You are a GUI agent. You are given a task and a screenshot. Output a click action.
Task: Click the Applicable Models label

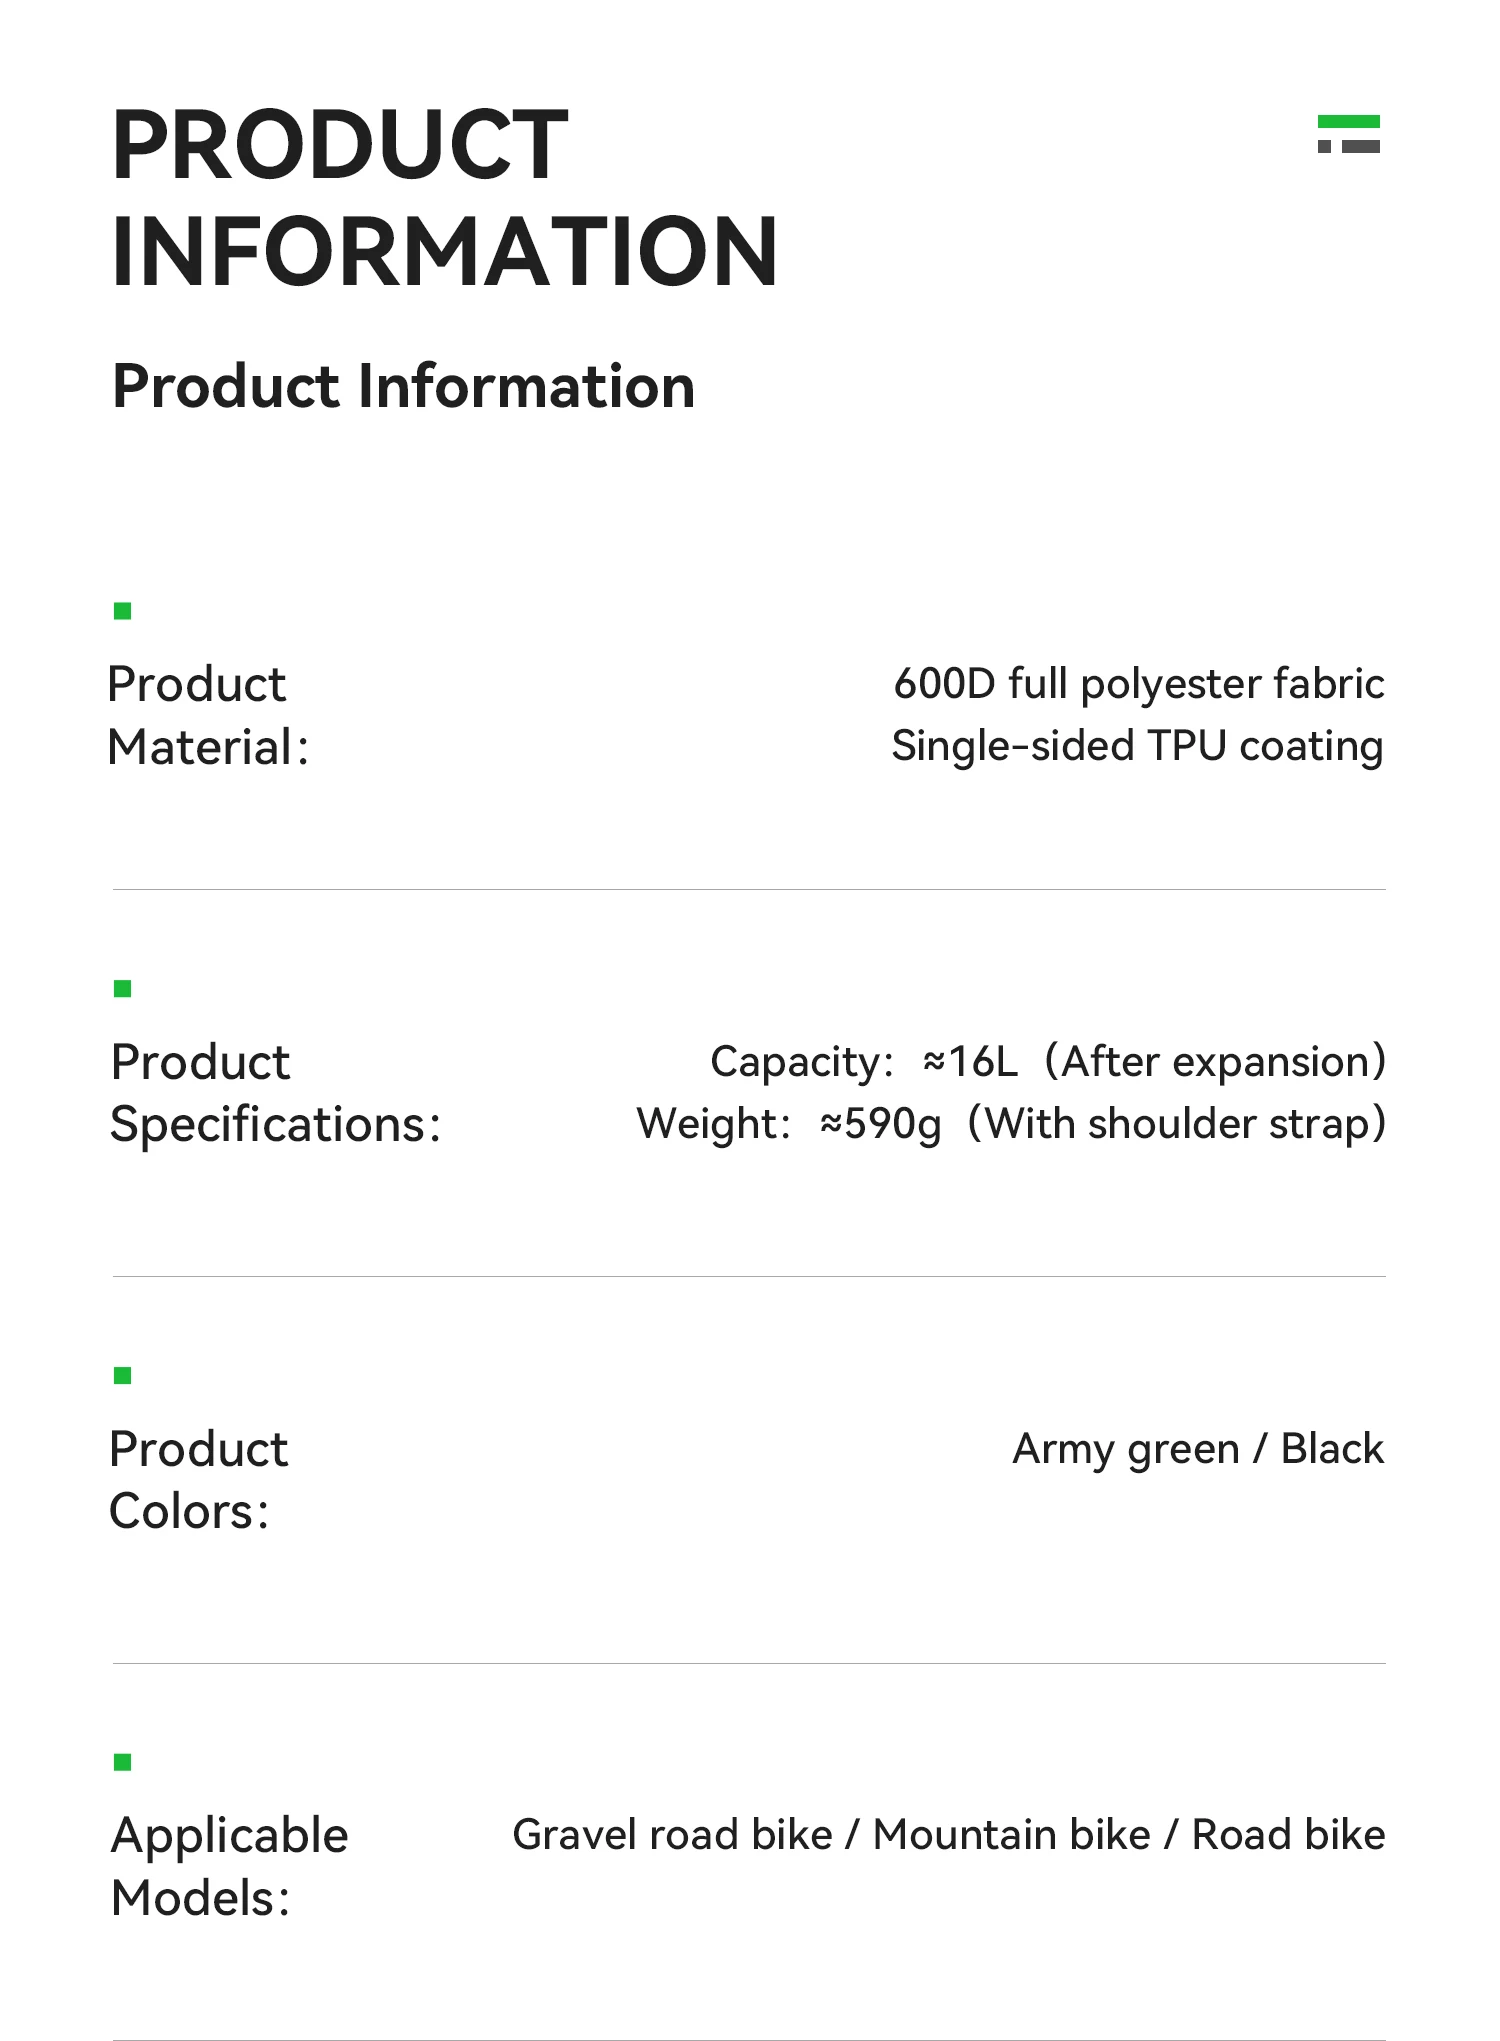(x=229, y=1866)
